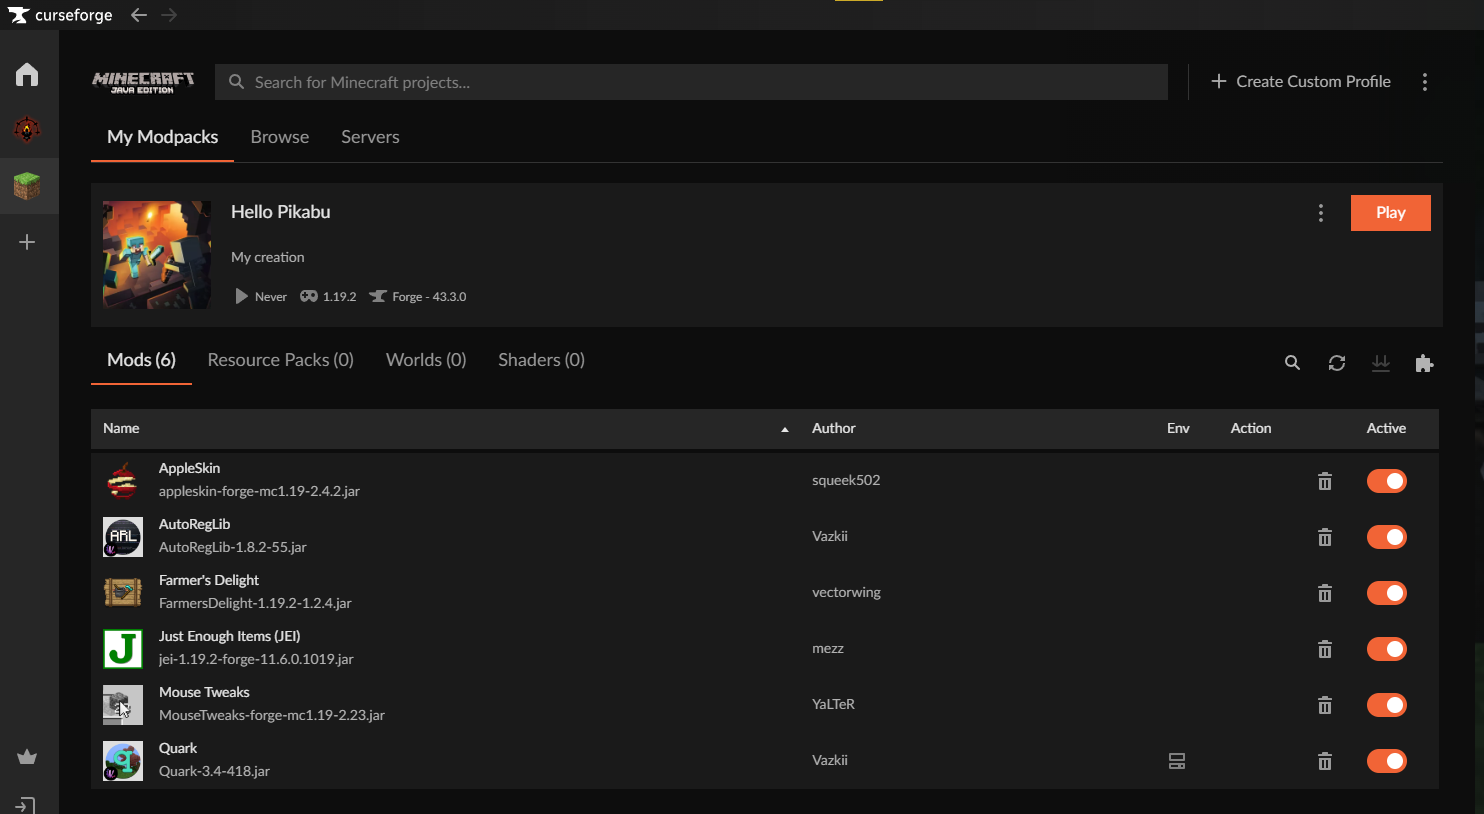
Task: Switch to Resource Packs (0) tab
Action: [281, 360]
